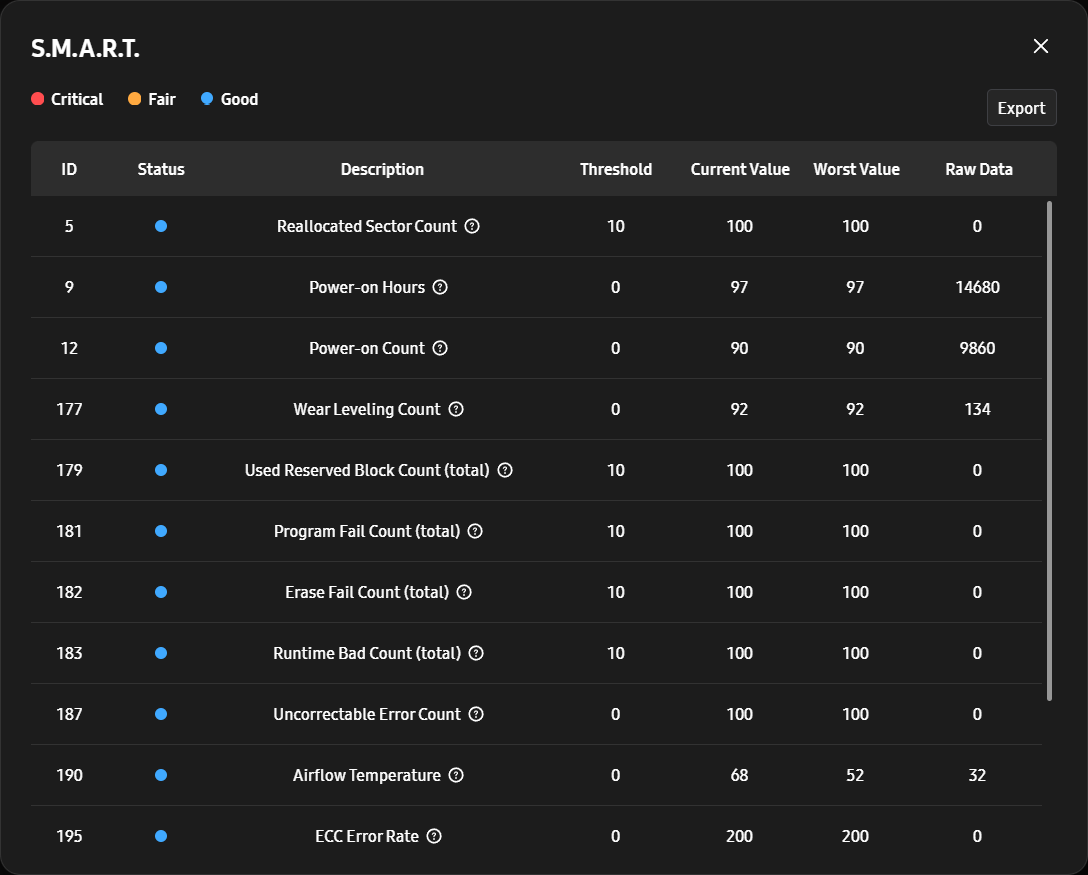Click the status dot for ID 177
1088x875 pixels.
(x=161, y=409)
